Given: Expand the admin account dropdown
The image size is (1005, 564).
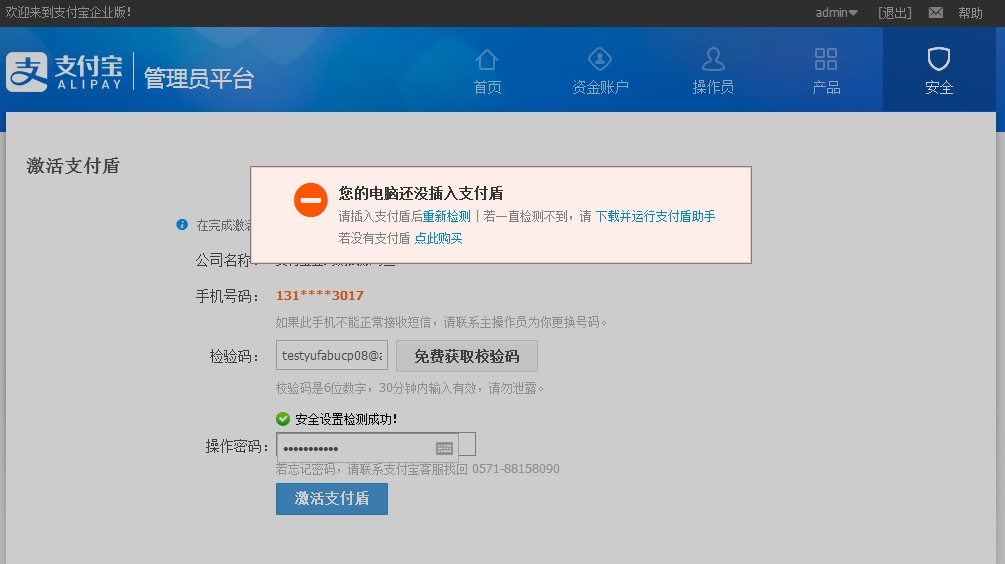Looking at the screenshot, I should 836,13.
